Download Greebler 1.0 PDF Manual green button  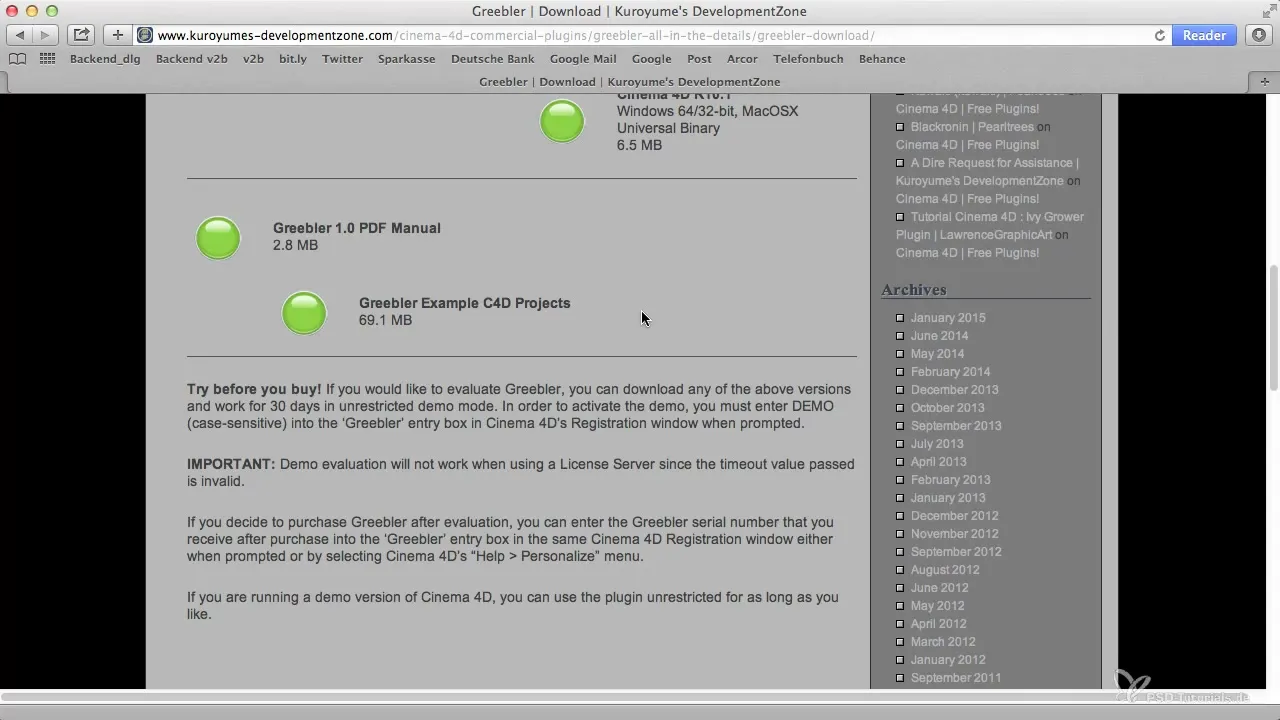[x=218, y=238]
